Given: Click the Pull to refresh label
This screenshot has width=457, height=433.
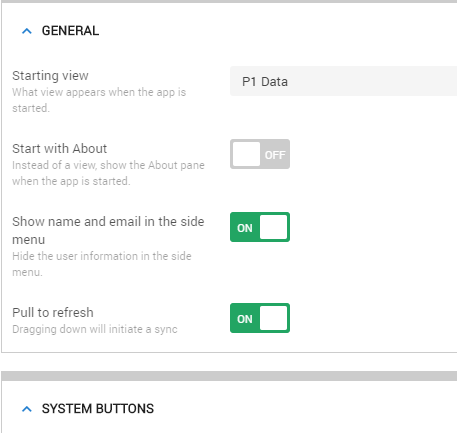Looking at the screenshot, I should 53,313.
